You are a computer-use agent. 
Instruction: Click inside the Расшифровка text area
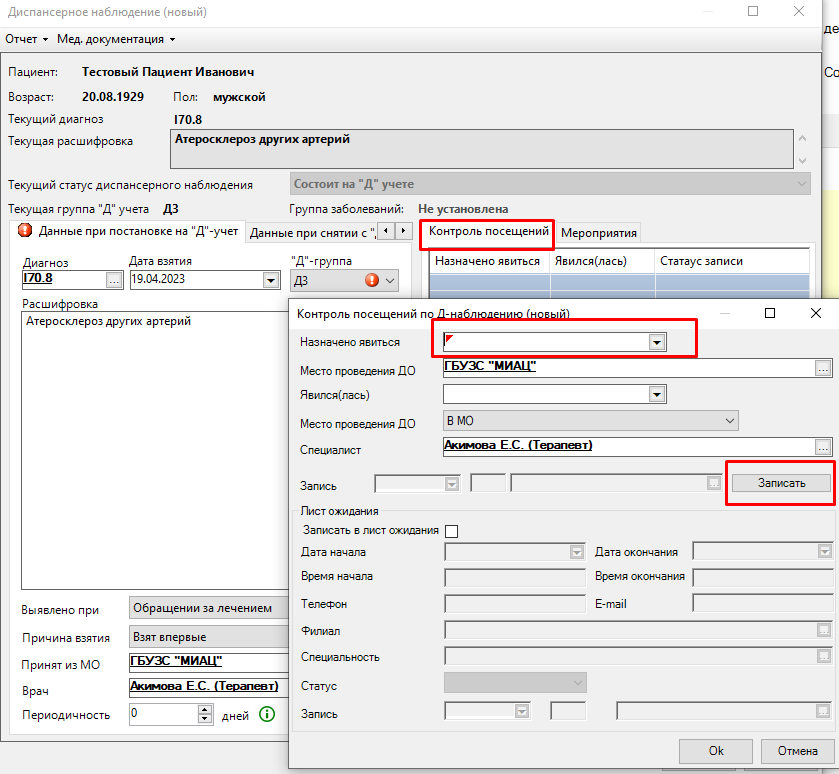tap(155, 450)
